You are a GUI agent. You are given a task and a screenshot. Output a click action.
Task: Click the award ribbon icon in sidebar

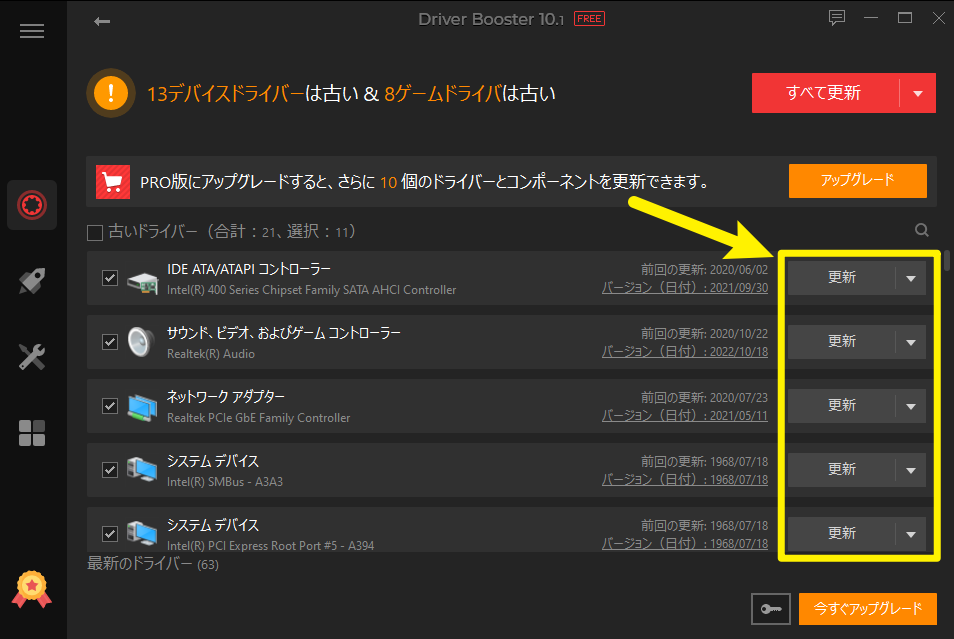(x=32, y=589)
